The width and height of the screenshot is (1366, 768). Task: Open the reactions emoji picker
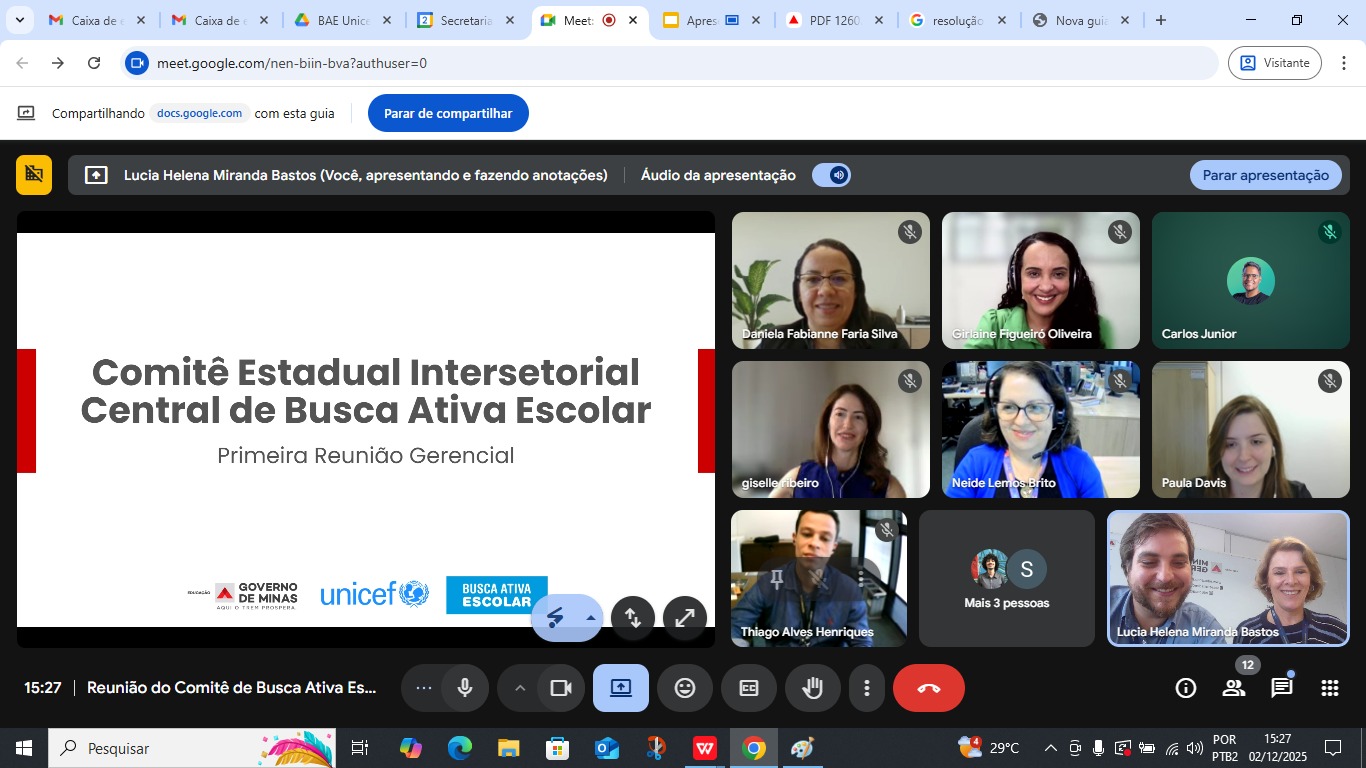click(685, 688)
